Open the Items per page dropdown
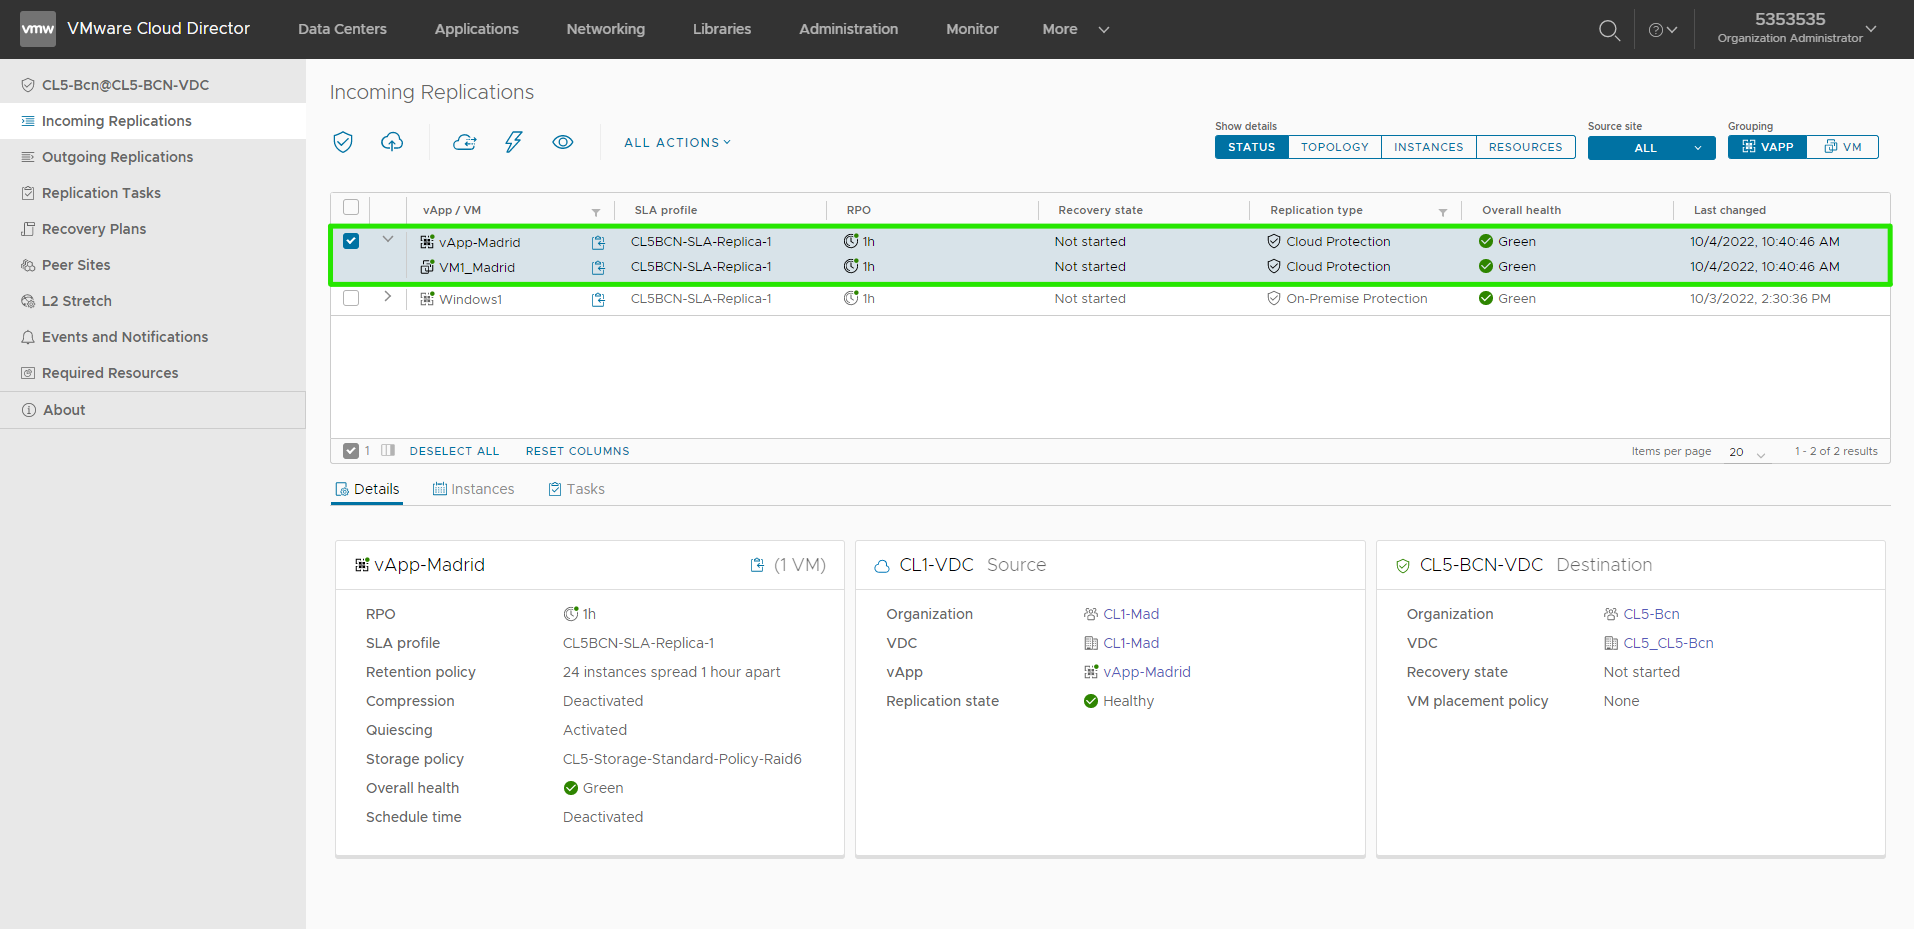 tap(1748, 452)
